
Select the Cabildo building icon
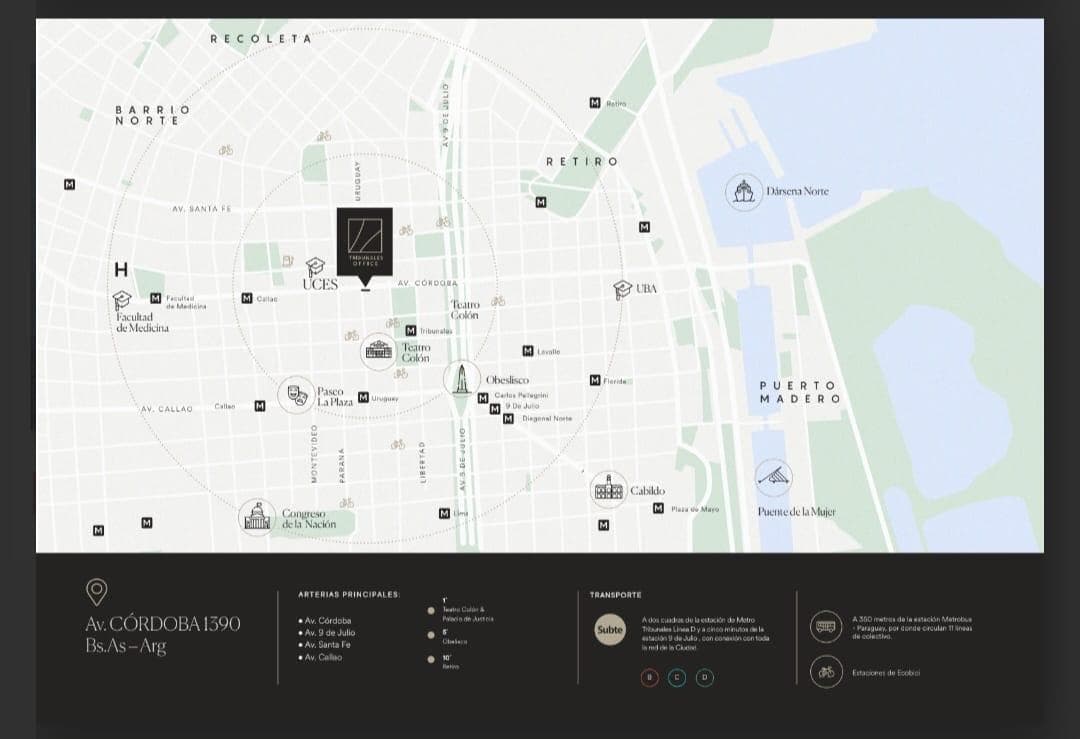click(608, 490)
